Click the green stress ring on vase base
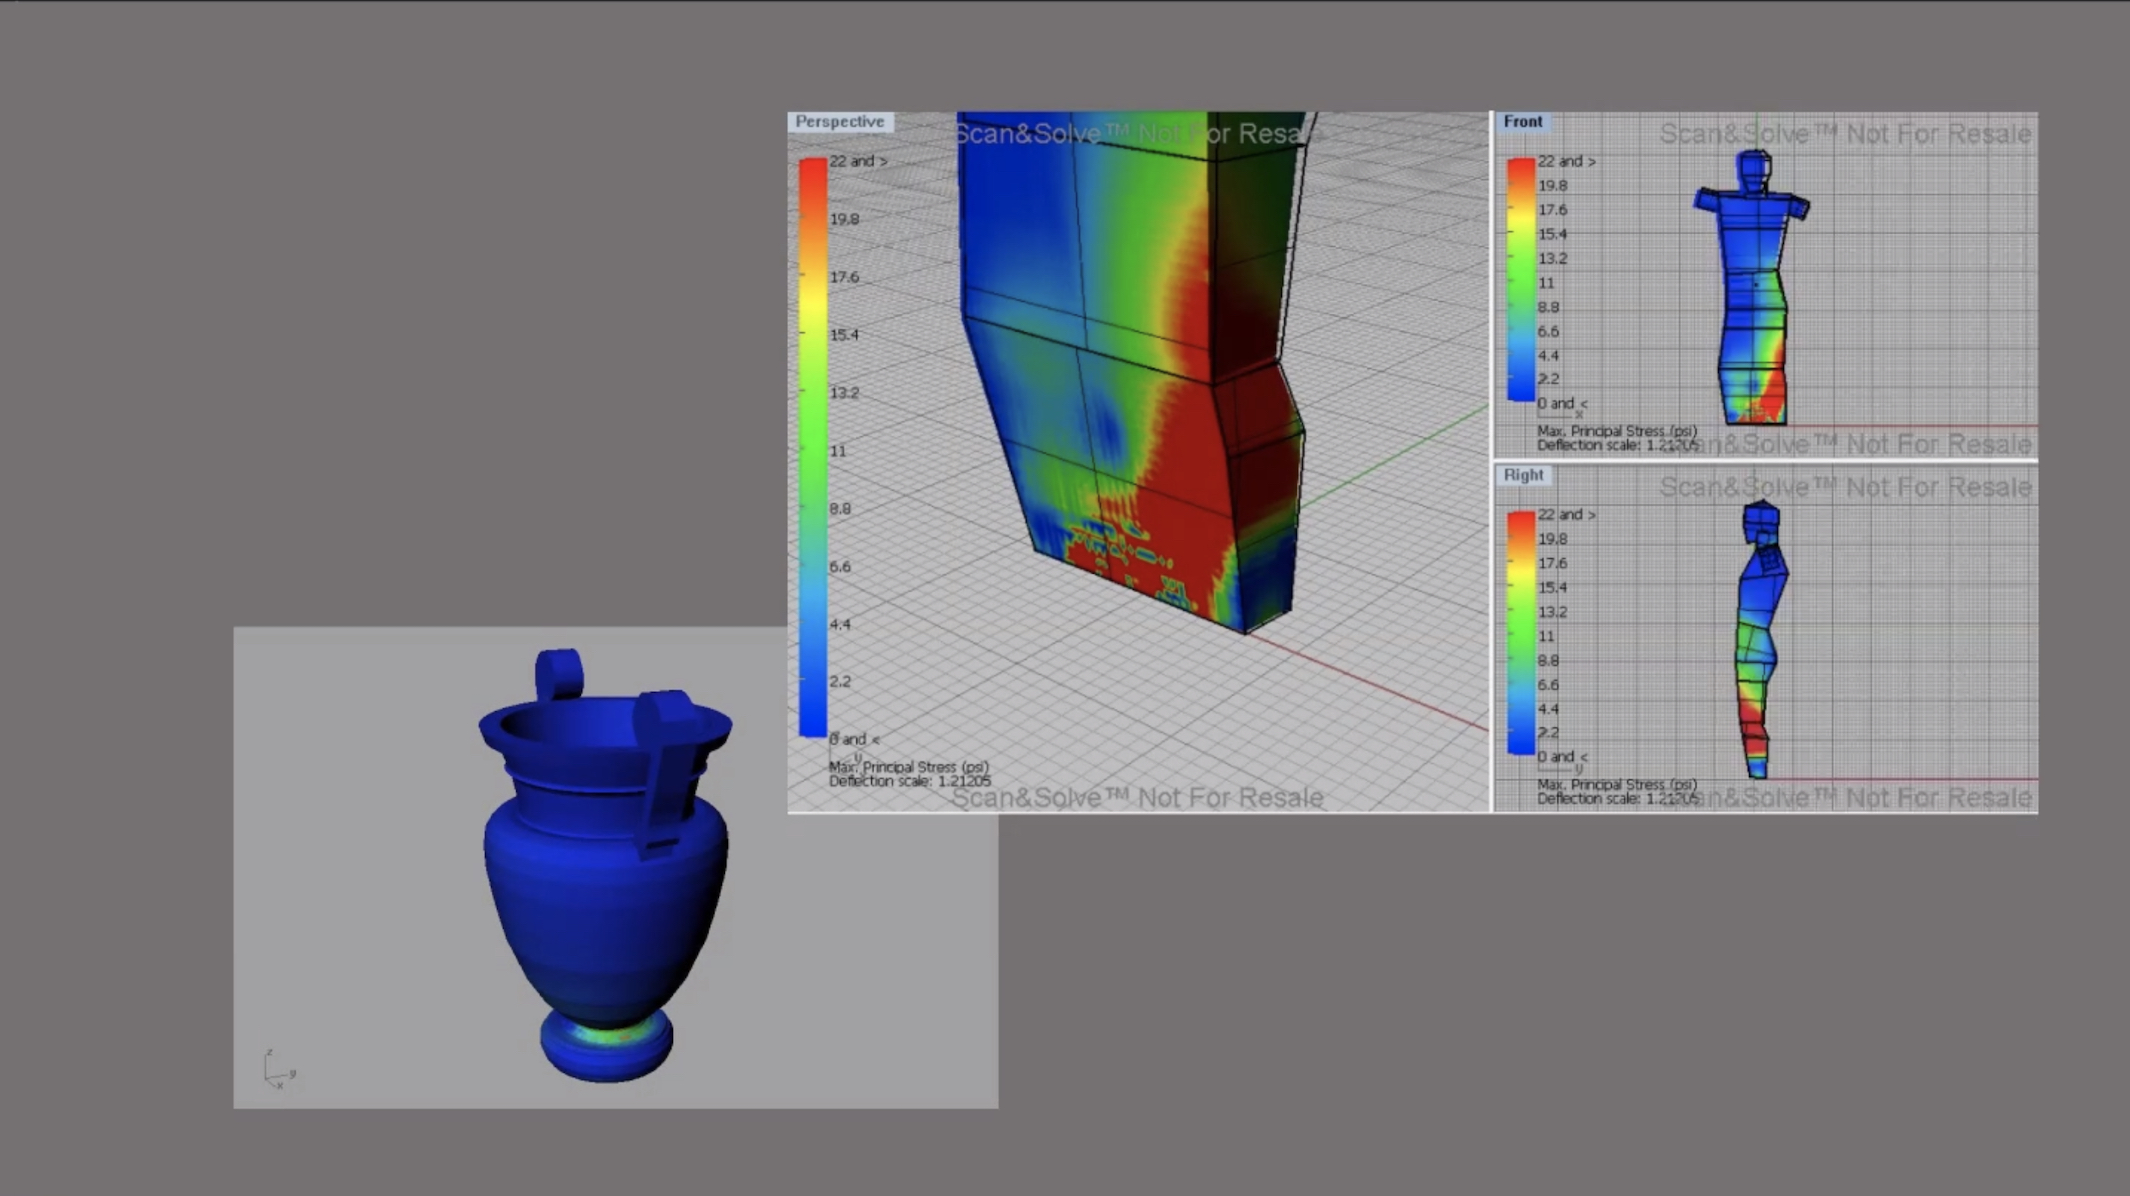Screen dimensions: 2130x1196 pos(606,1036)
